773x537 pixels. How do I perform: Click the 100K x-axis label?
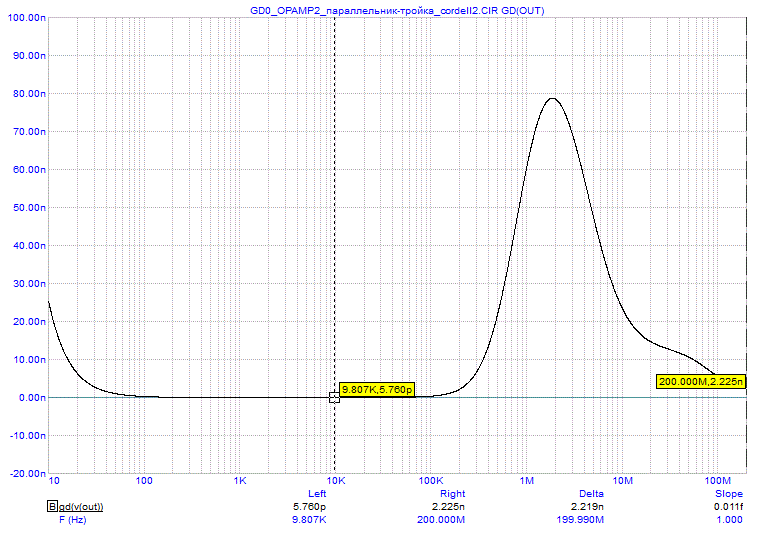click(x=431, y=481)
